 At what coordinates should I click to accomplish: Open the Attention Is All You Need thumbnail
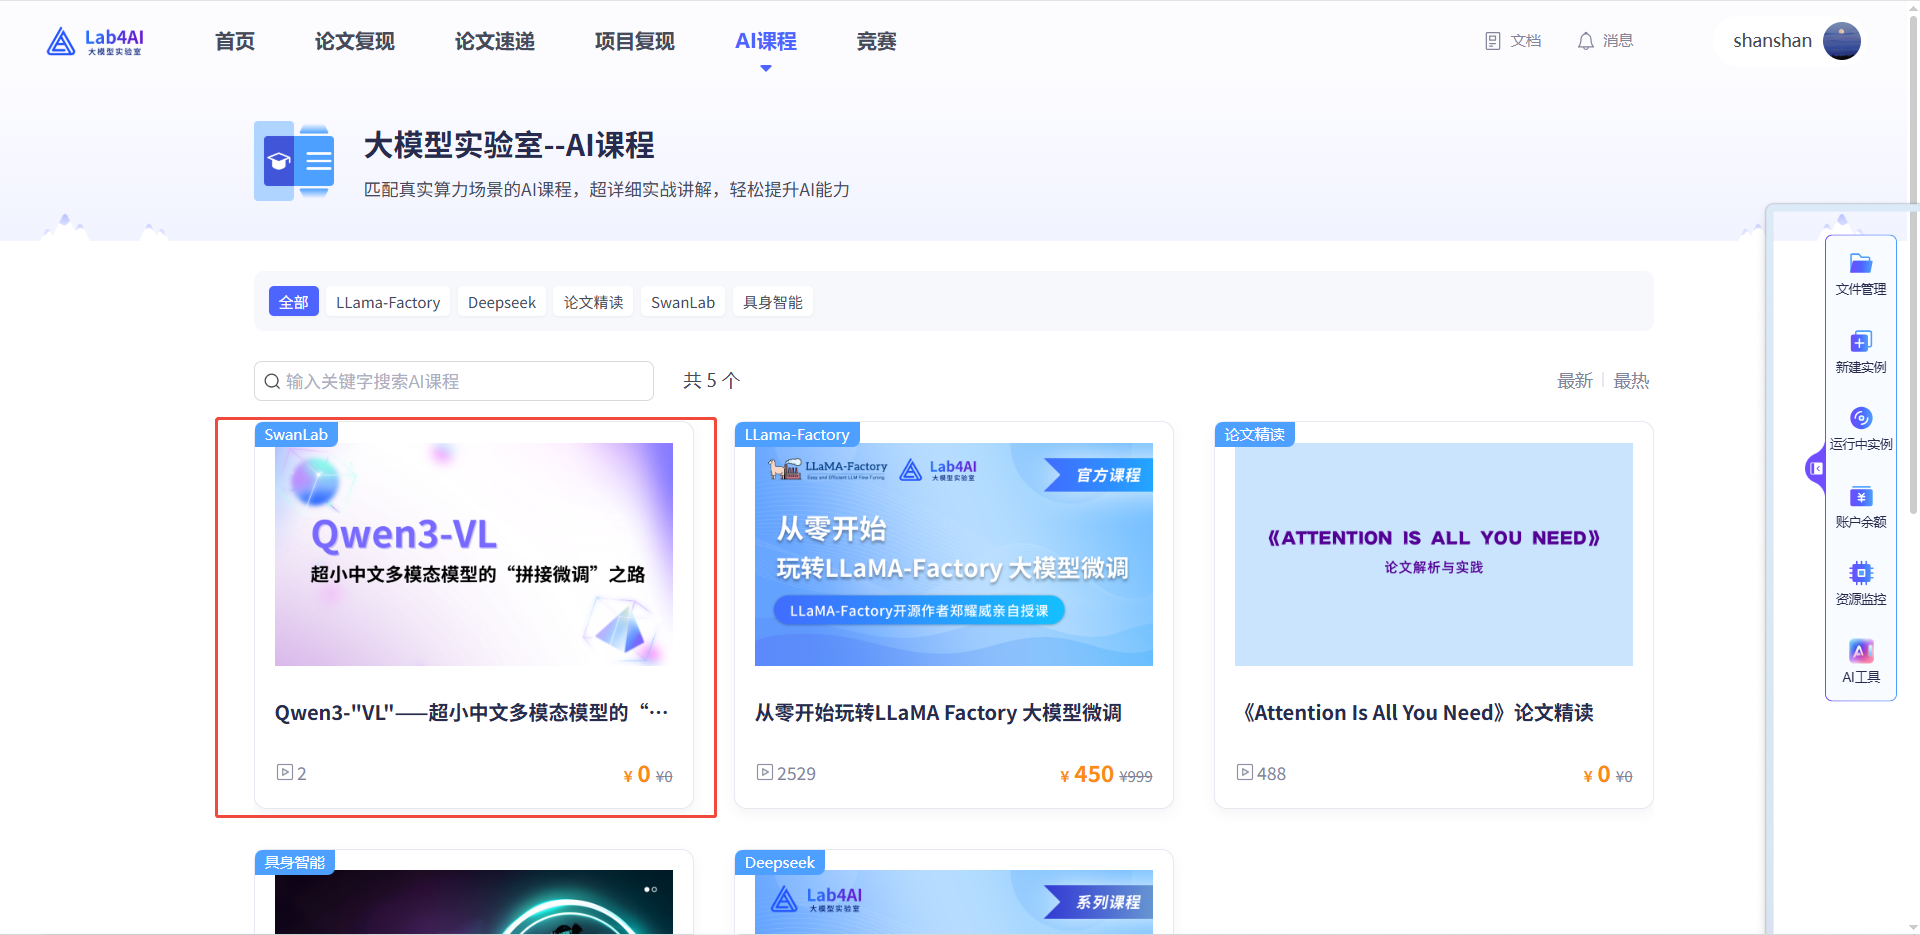[1434, 554]
